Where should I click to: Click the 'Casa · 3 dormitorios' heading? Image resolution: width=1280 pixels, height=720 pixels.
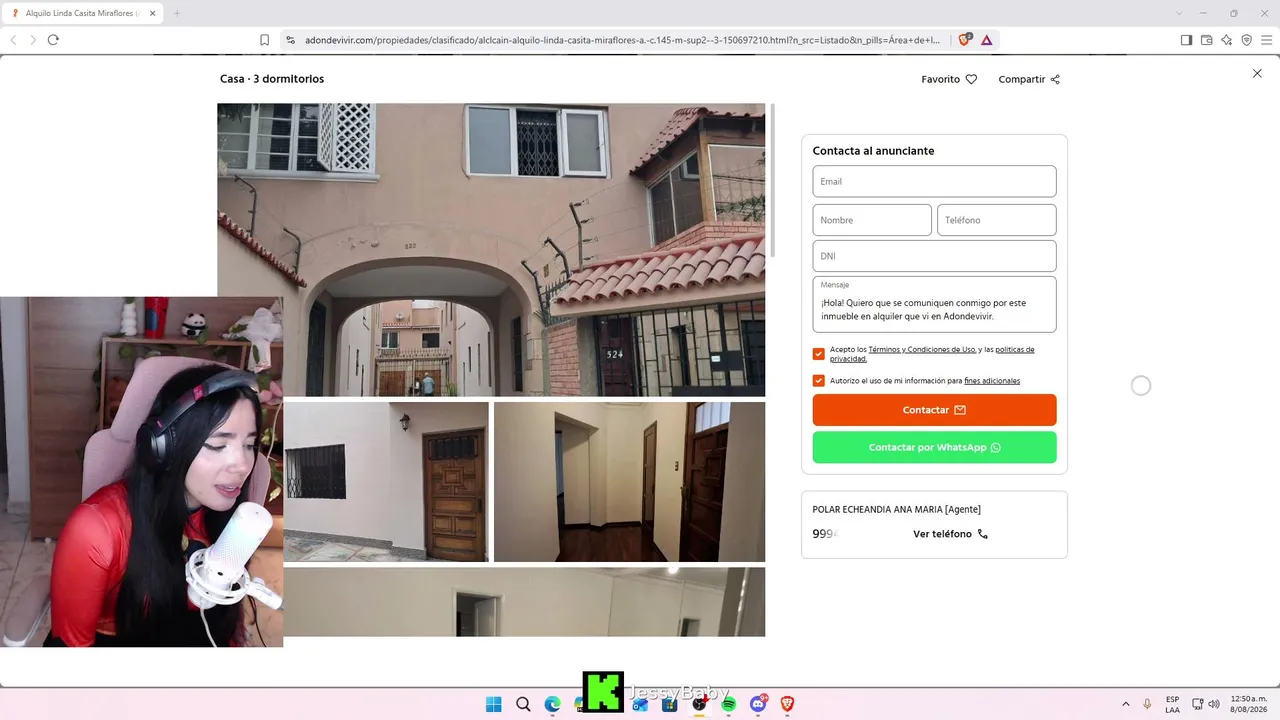click(x=272, y=79)
